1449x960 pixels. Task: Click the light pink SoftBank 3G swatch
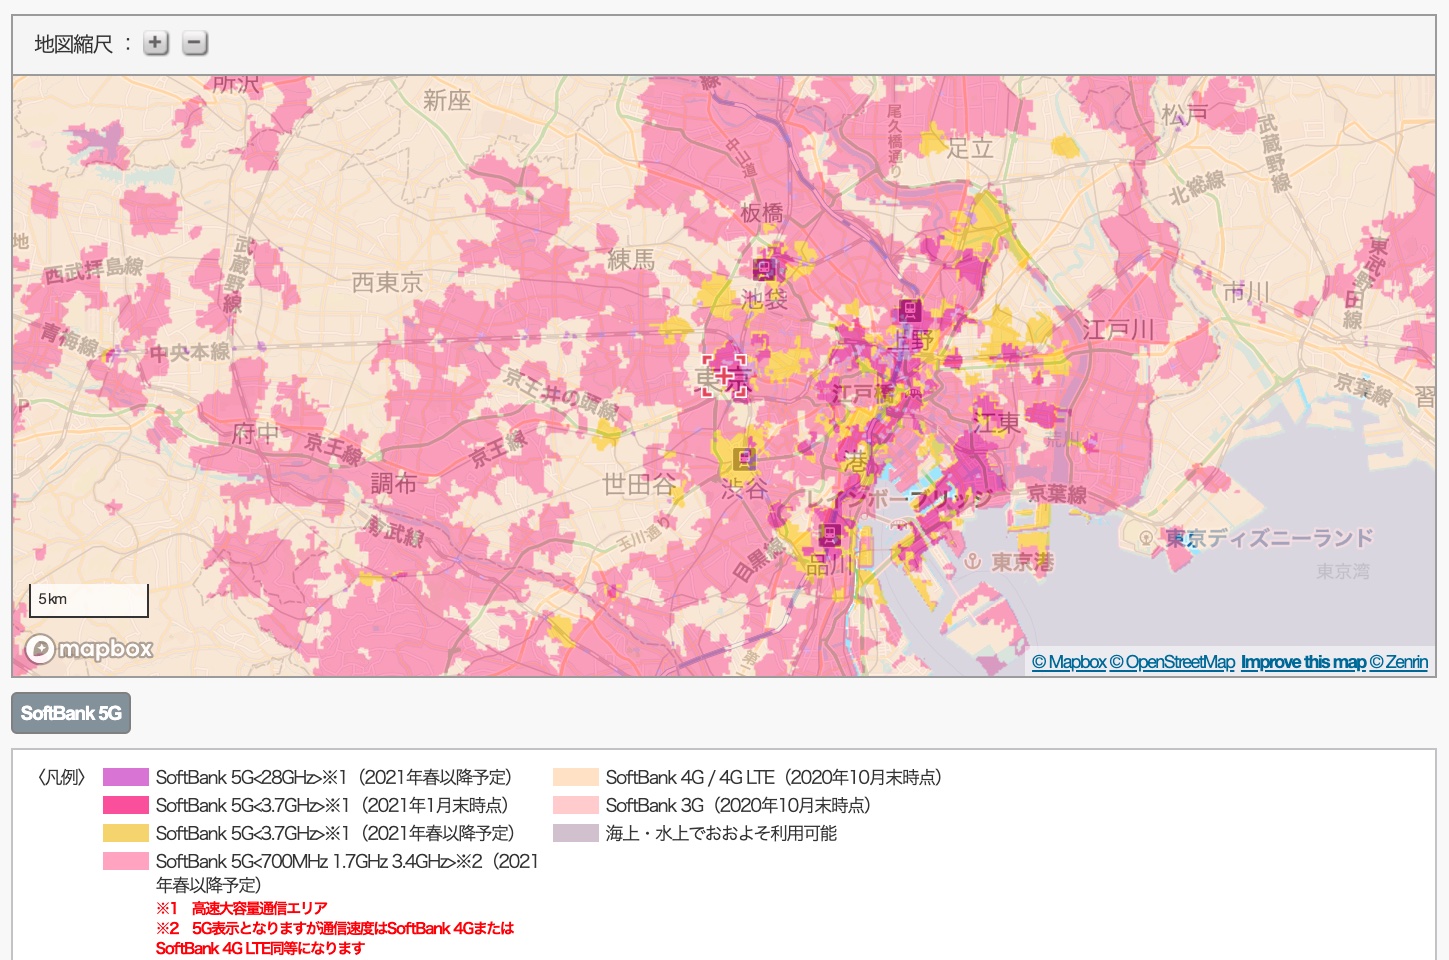pyautogui.click(x=576, y=805)
